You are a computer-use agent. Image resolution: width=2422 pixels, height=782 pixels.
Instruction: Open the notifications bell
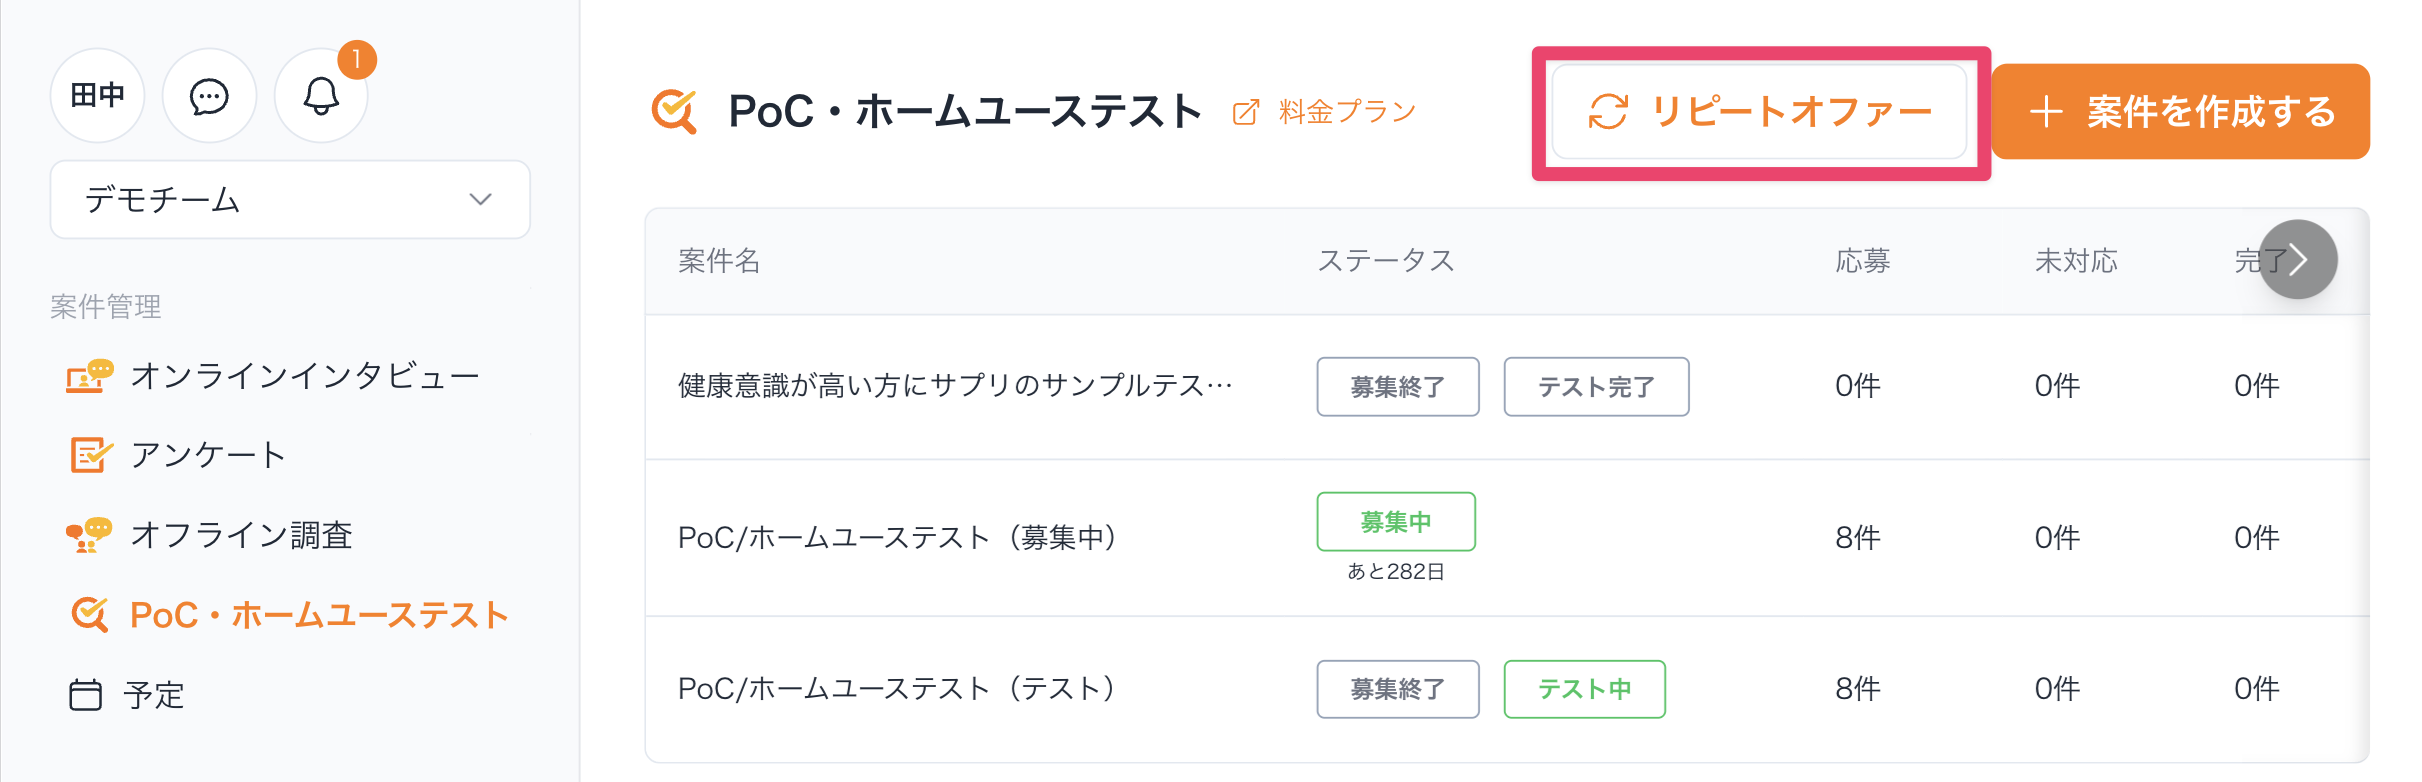pos(321,97)
